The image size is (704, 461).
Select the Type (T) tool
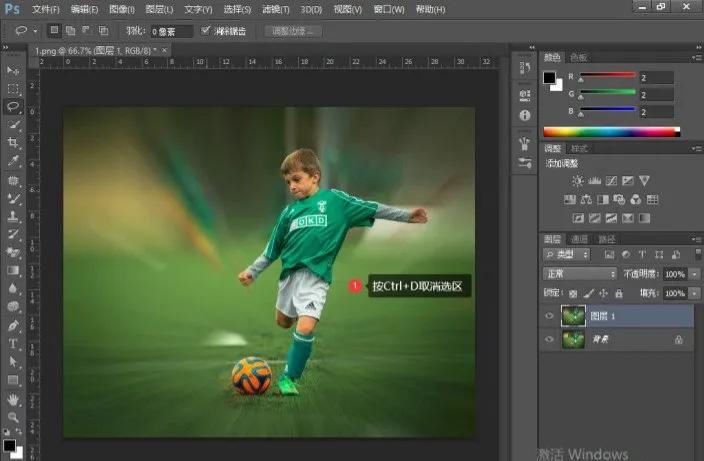13,343
